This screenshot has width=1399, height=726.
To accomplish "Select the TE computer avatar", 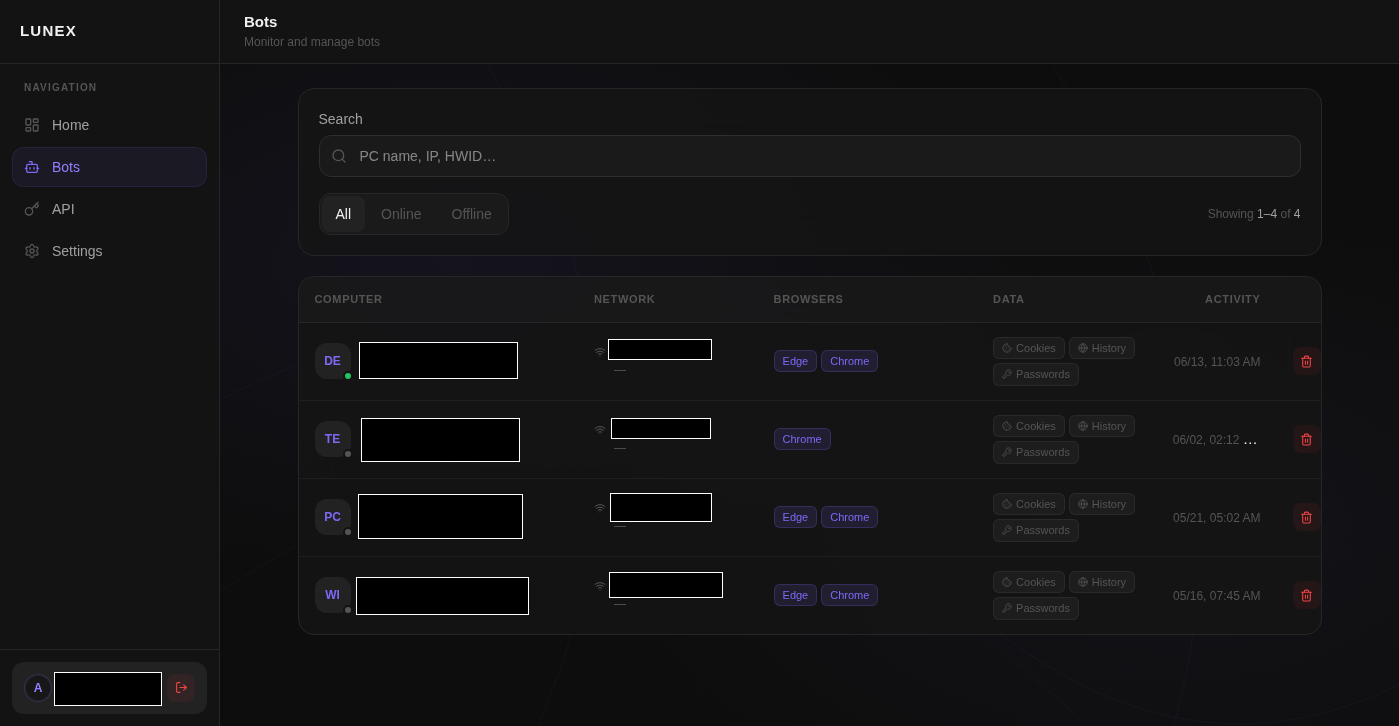I will [333, 439].
